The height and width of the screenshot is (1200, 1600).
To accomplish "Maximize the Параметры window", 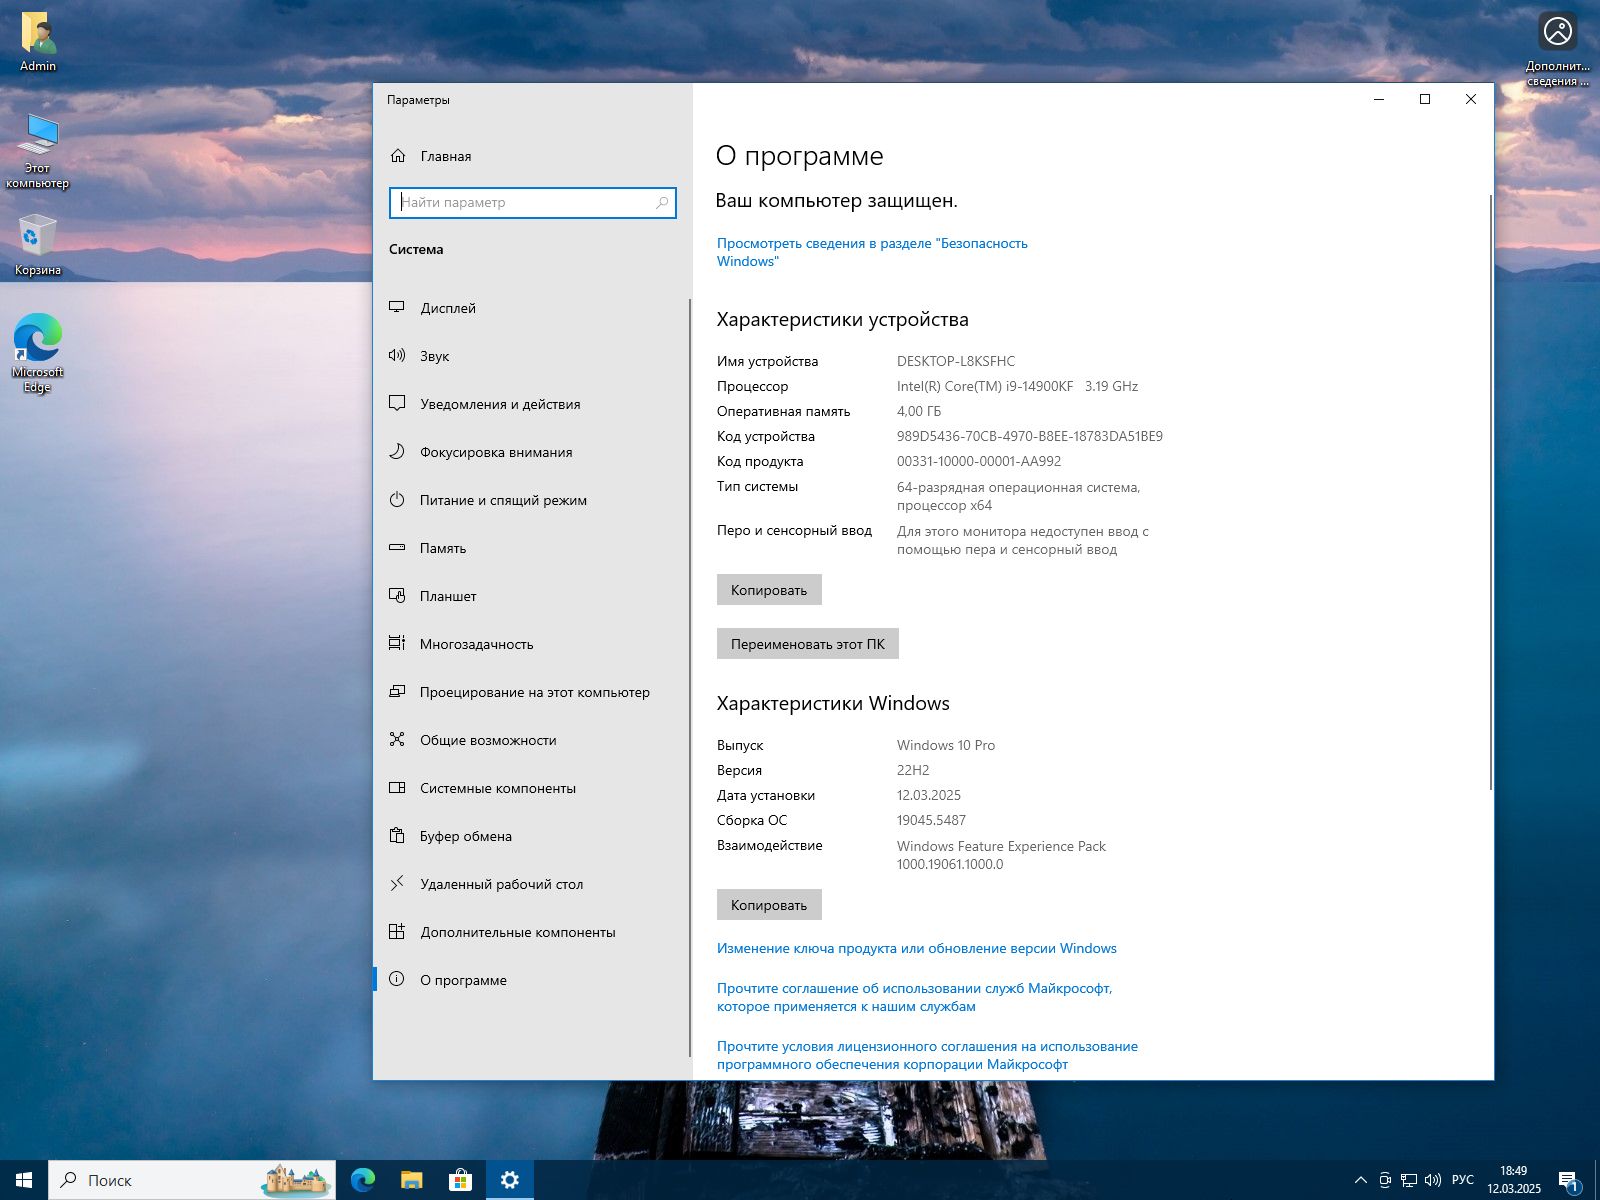I will pos(1425,99).
